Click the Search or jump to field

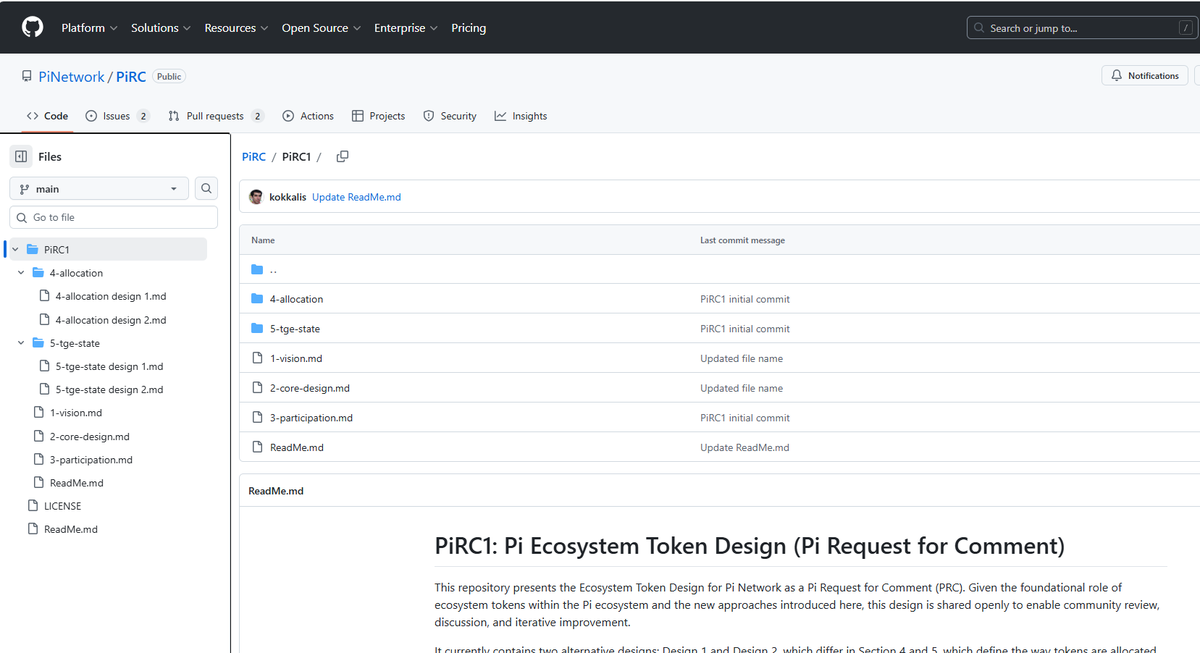click(1082, 28)
